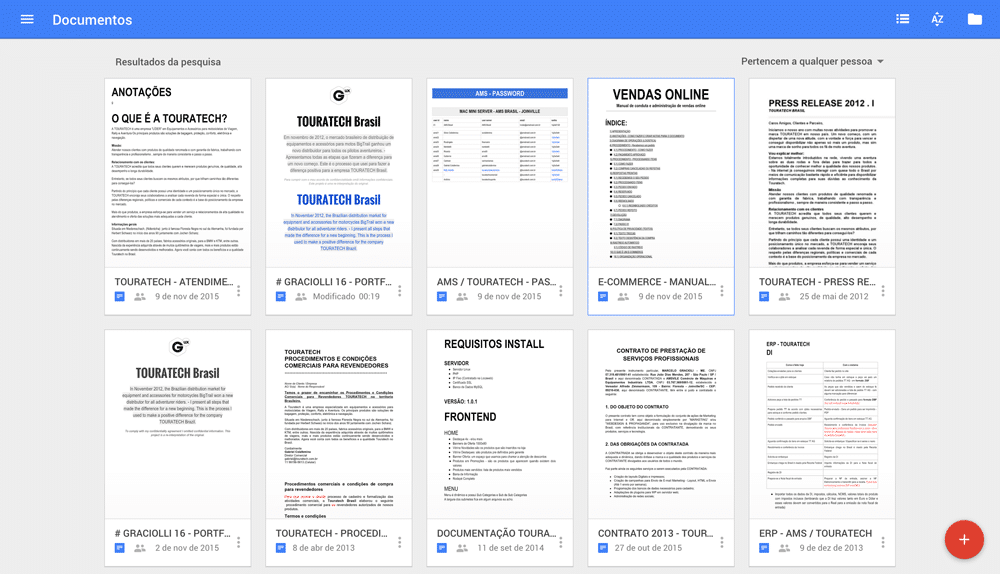
Task: Open more options for TOURATECH - ATENDIME... document
Action: pos(239,291)
